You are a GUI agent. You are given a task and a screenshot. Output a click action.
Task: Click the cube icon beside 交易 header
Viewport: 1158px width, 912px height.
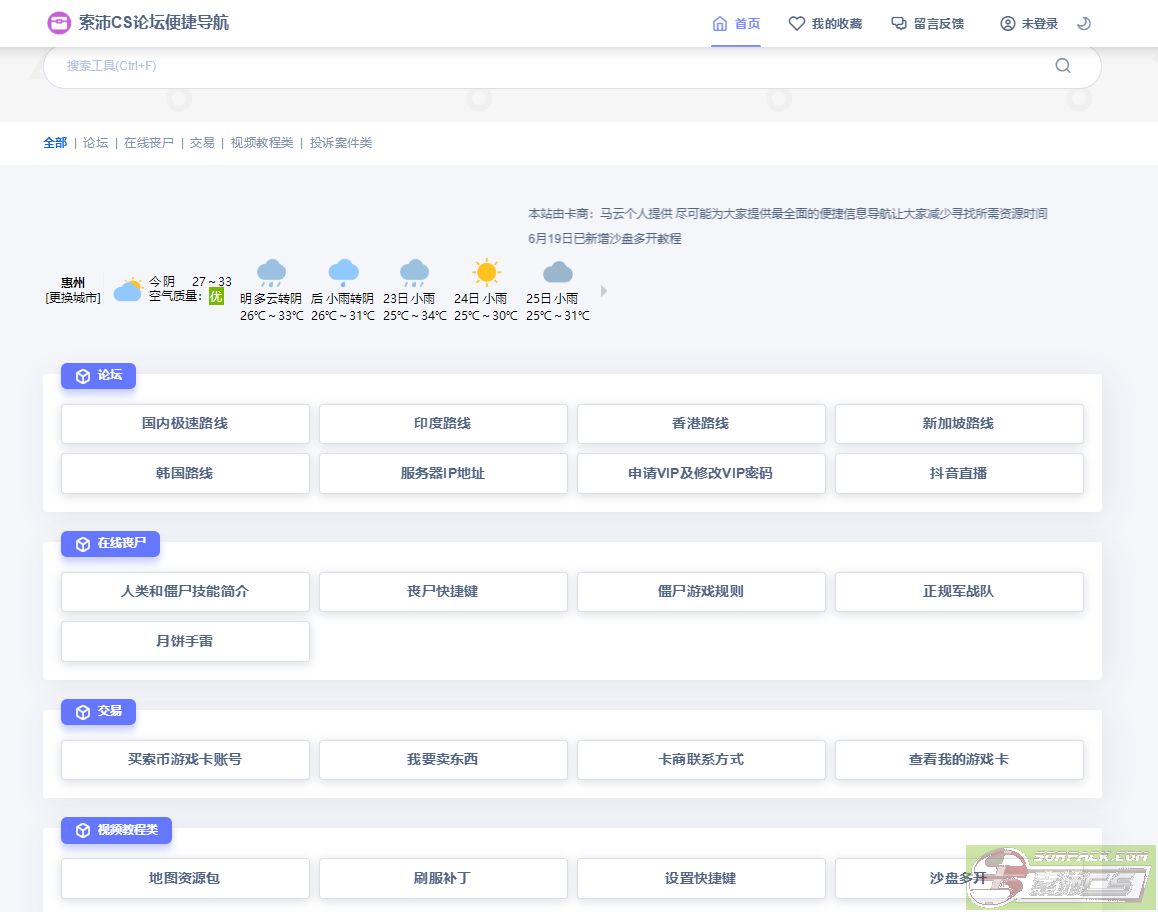(83, 711)
